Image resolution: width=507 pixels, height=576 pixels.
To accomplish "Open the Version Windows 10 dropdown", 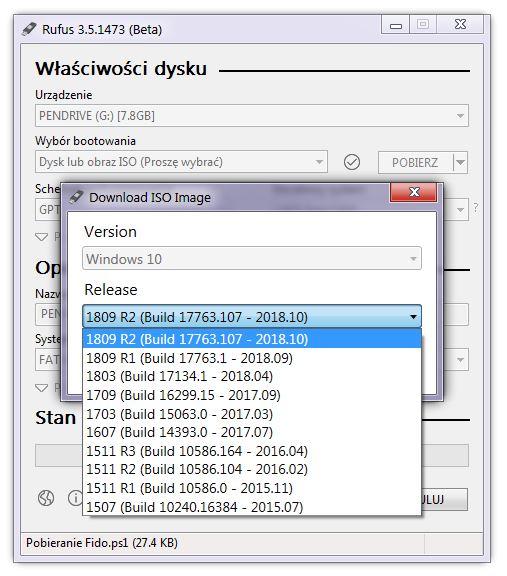I will tap(252, 259).
